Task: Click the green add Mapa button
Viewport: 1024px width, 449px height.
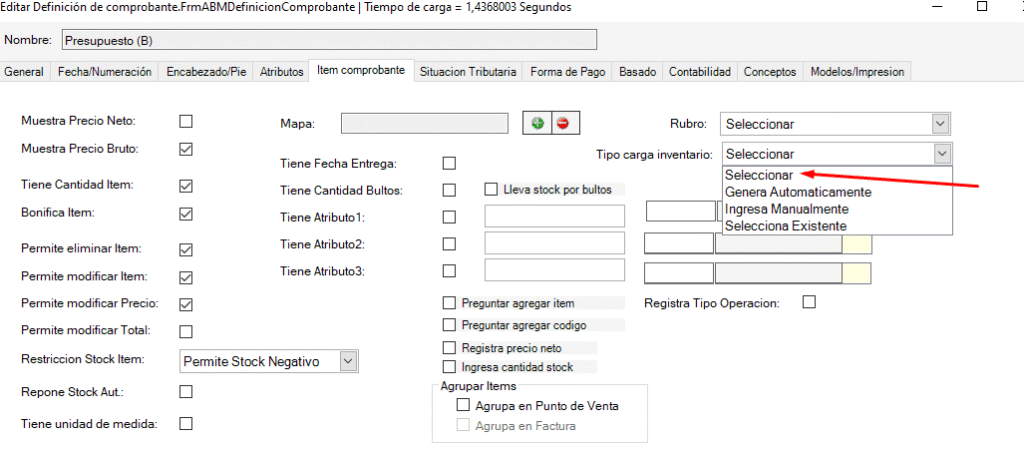Action: (538, 123)
